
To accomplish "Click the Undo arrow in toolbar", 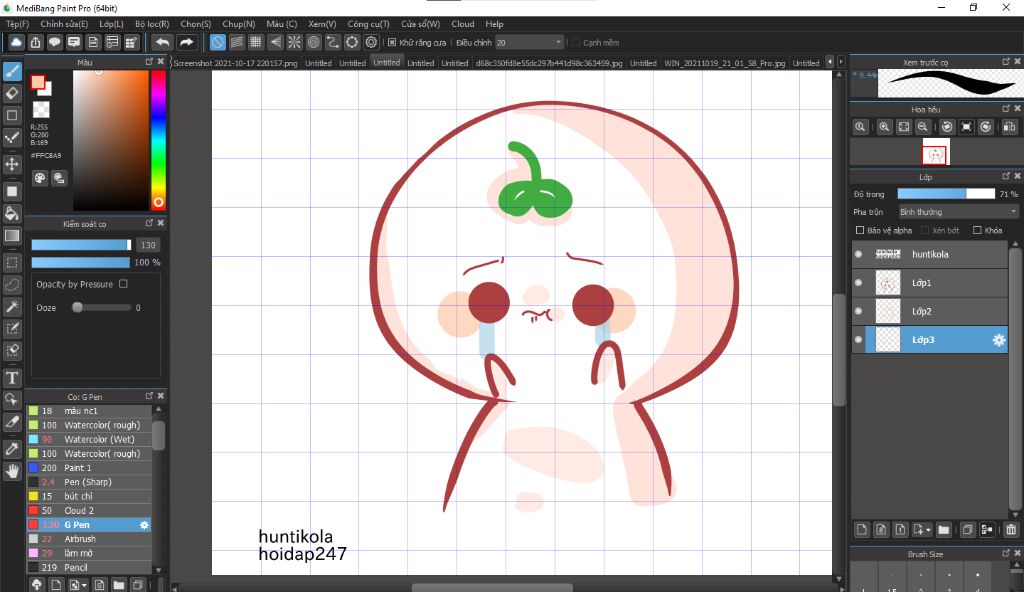I will click(x=162, y=42).
